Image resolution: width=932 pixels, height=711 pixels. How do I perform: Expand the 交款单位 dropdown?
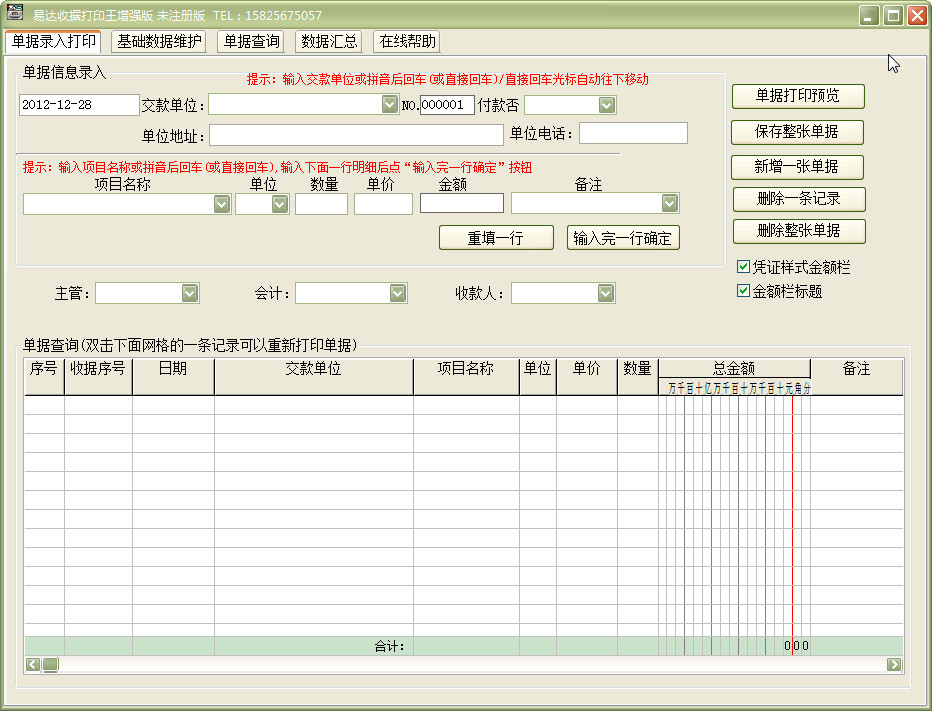[x=389, y=105]
